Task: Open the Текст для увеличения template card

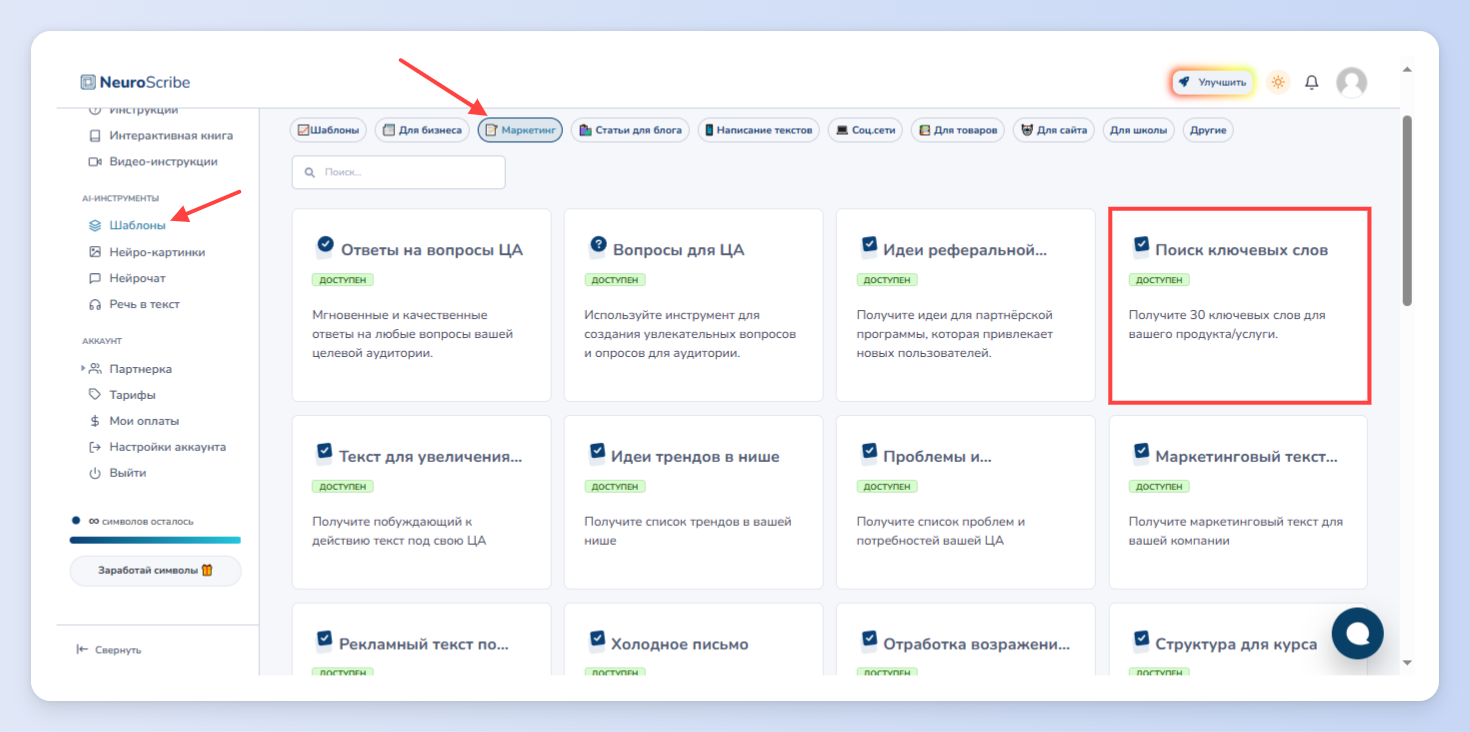Action: [421, 502]
